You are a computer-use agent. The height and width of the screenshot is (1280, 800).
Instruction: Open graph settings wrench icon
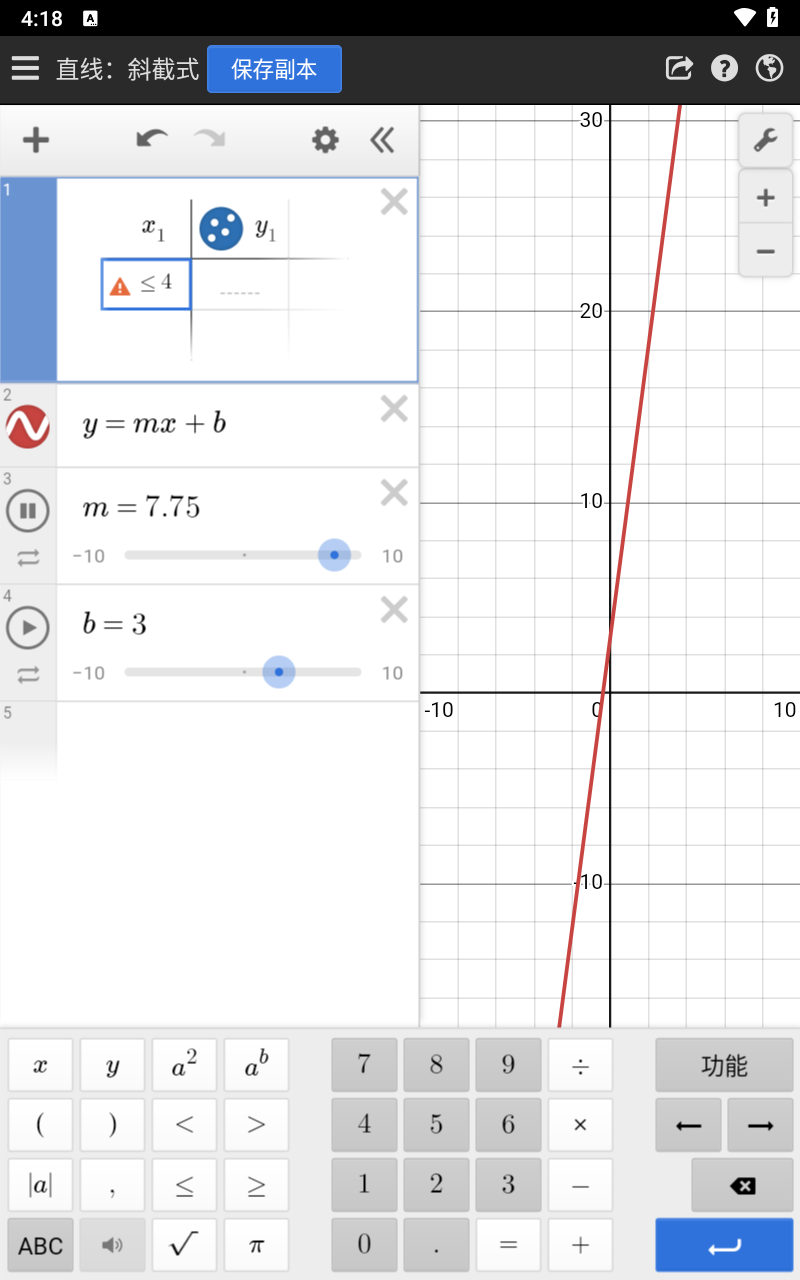[x=765, y=140]
